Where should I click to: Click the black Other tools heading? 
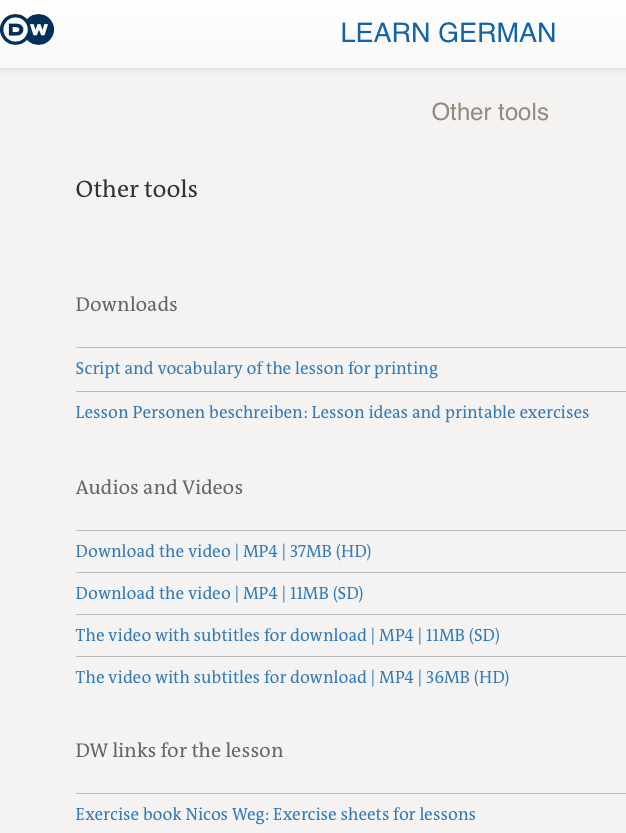click(x=137, y=189)
